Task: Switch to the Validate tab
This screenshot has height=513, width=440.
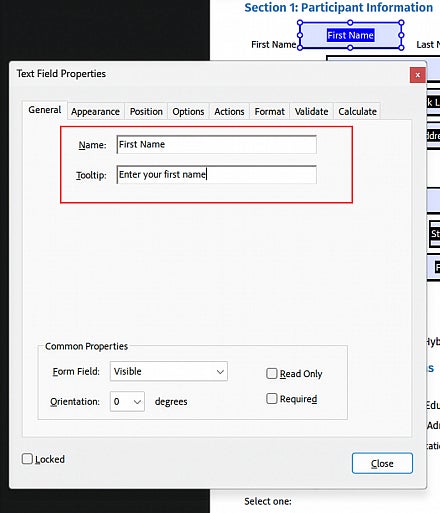Action: (311, 111)
